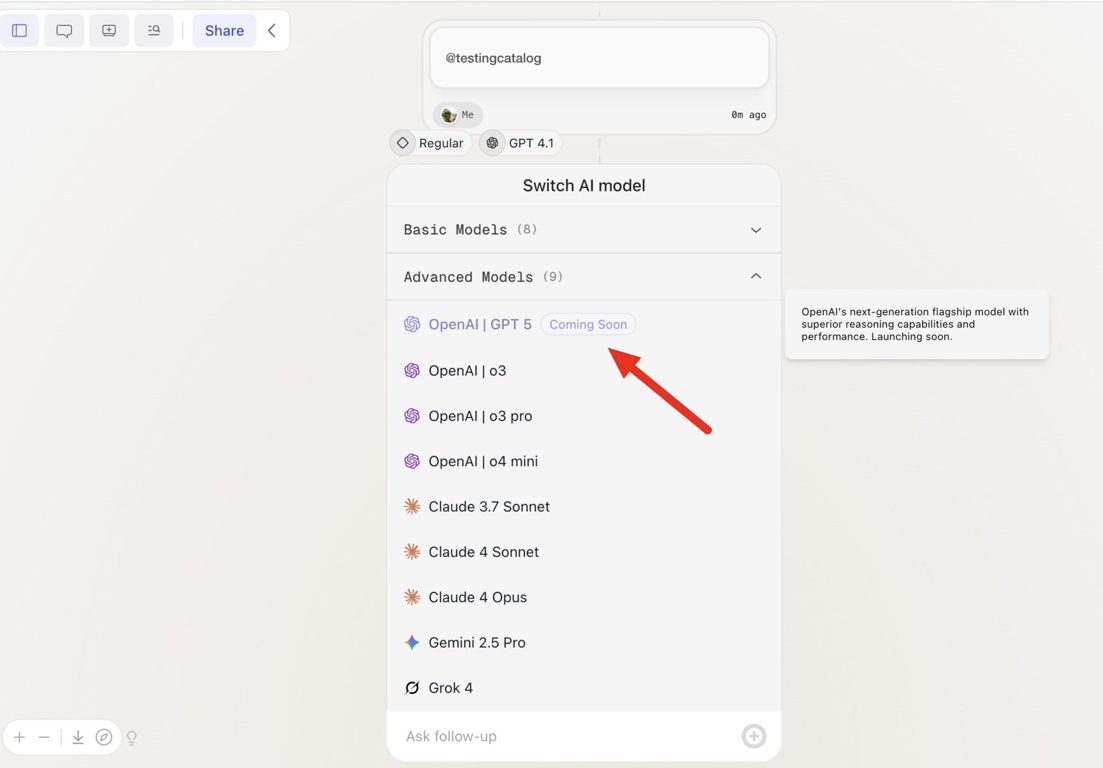The height and width of the screenshot is (768, 1103).
Task: Click the Claude 3.7 Sonnet starburst icon
Action: 412,506
